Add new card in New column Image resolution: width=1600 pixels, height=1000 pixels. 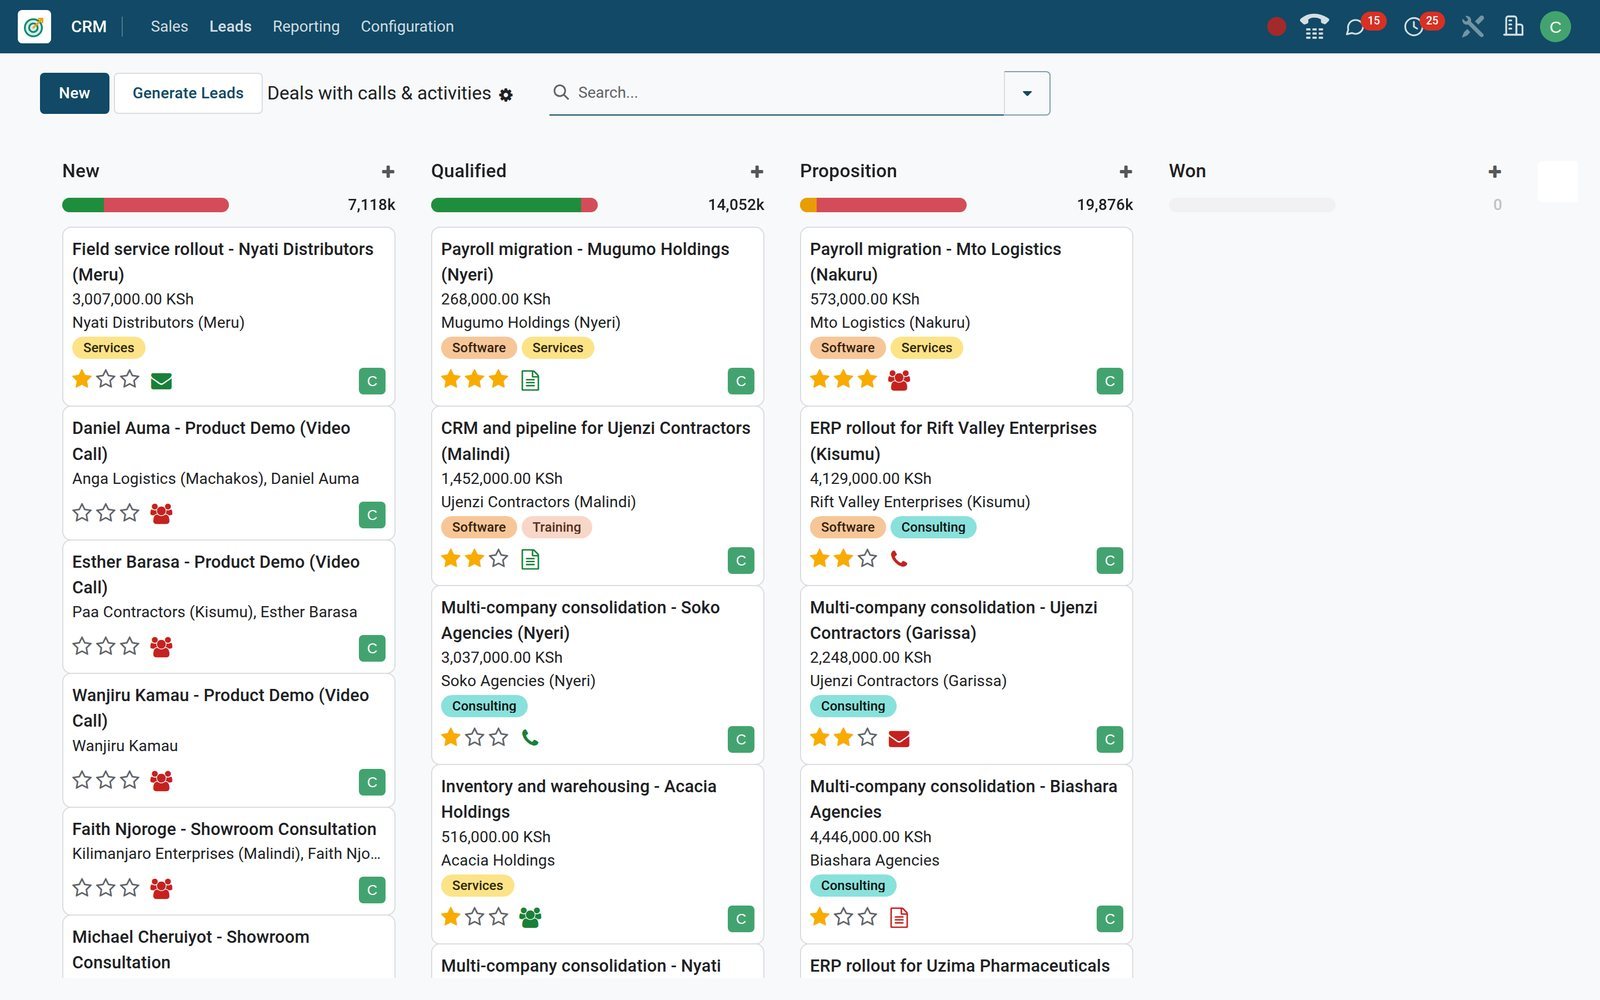pyautogui.click(x=388, y=172)
